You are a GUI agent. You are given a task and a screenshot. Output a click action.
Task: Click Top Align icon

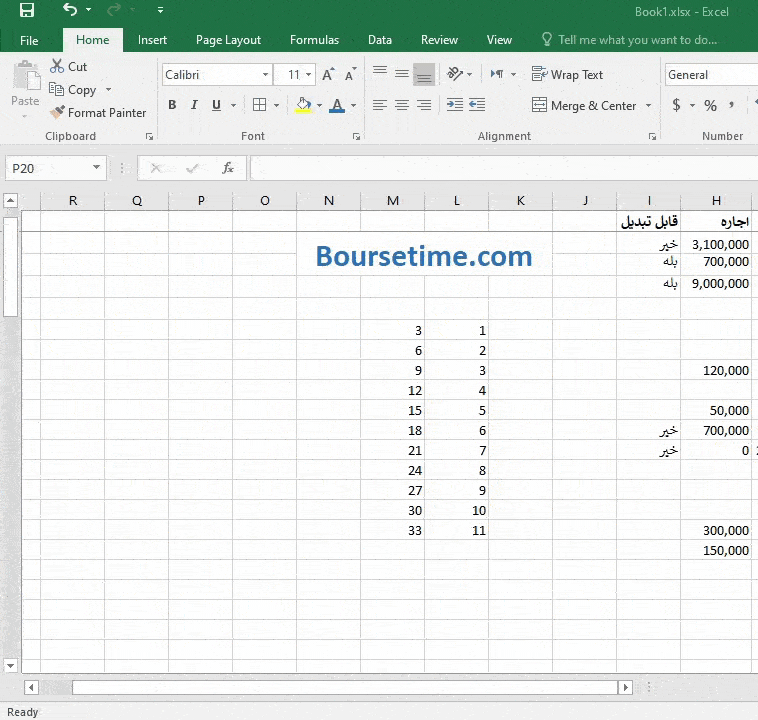pos(380,73)
